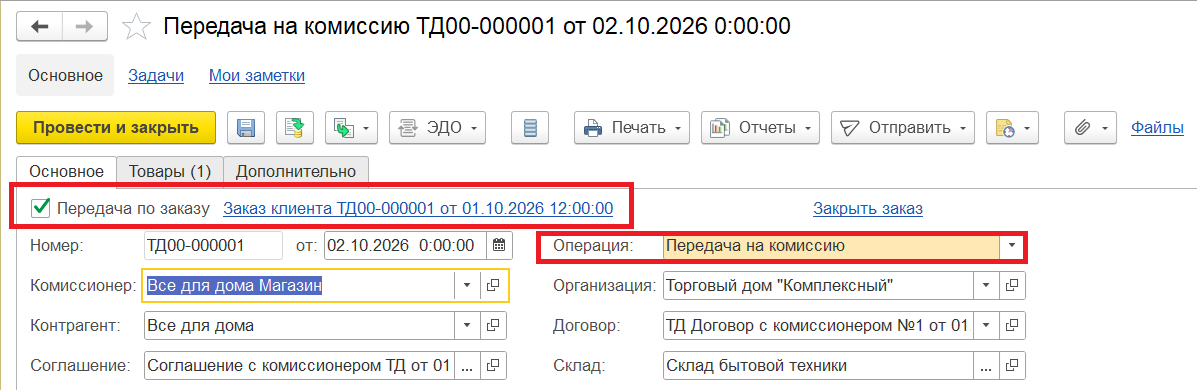The image size is (1197, 390).
Task: Click the Соглашение field
Action: coord(298,366)
